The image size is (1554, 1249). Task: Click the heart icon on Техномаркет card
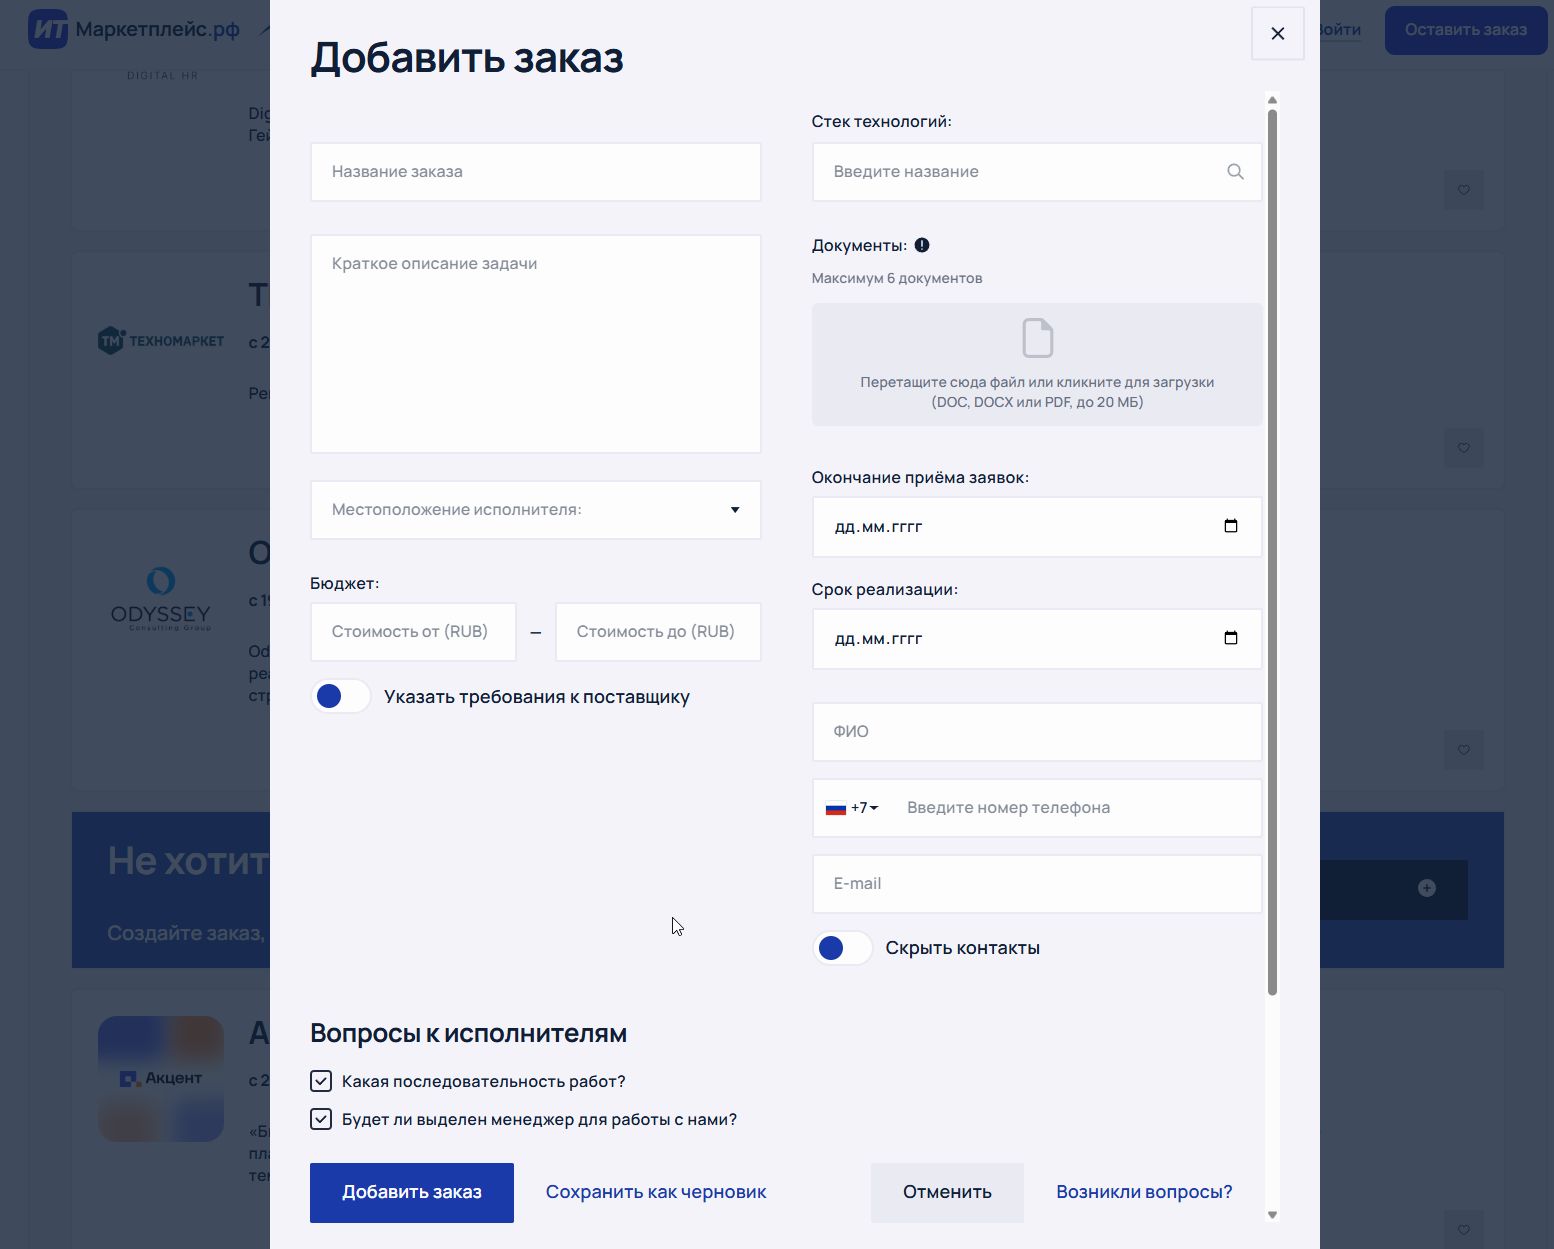tap(1463, 448)
